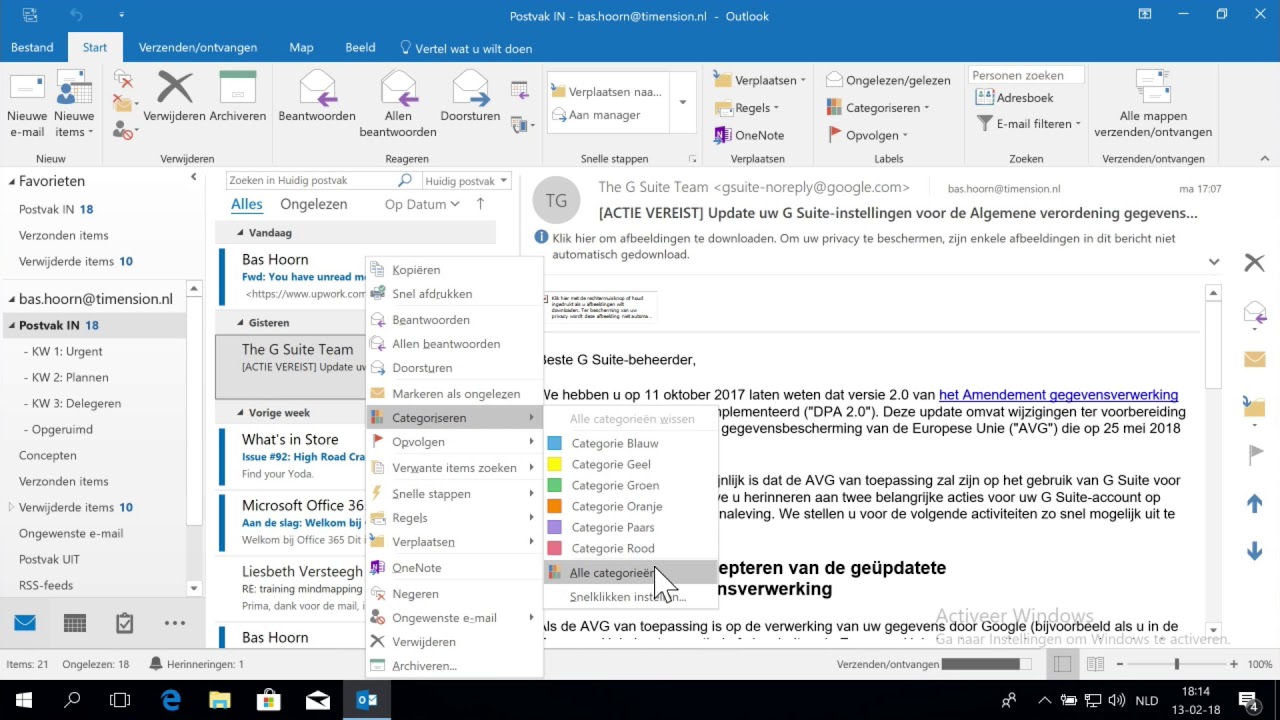Open What's in Store message

click(x=290, y=456)
